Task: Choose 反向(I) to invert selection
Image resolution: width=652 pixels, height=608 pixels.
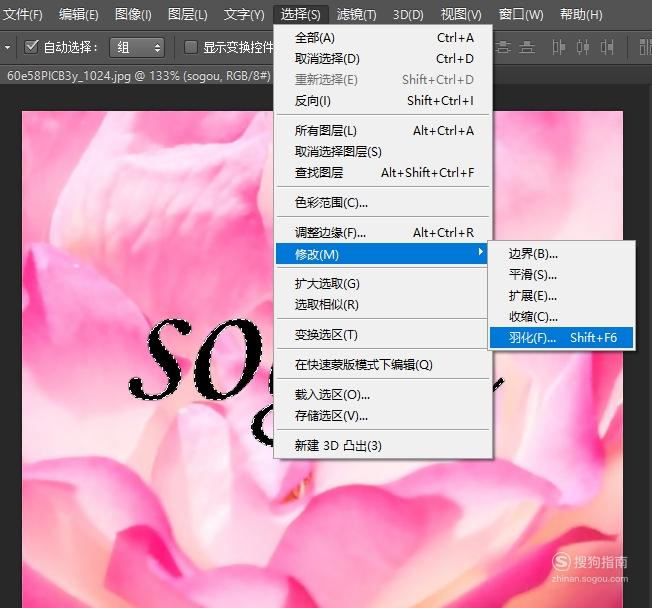Action: point(383,101)
